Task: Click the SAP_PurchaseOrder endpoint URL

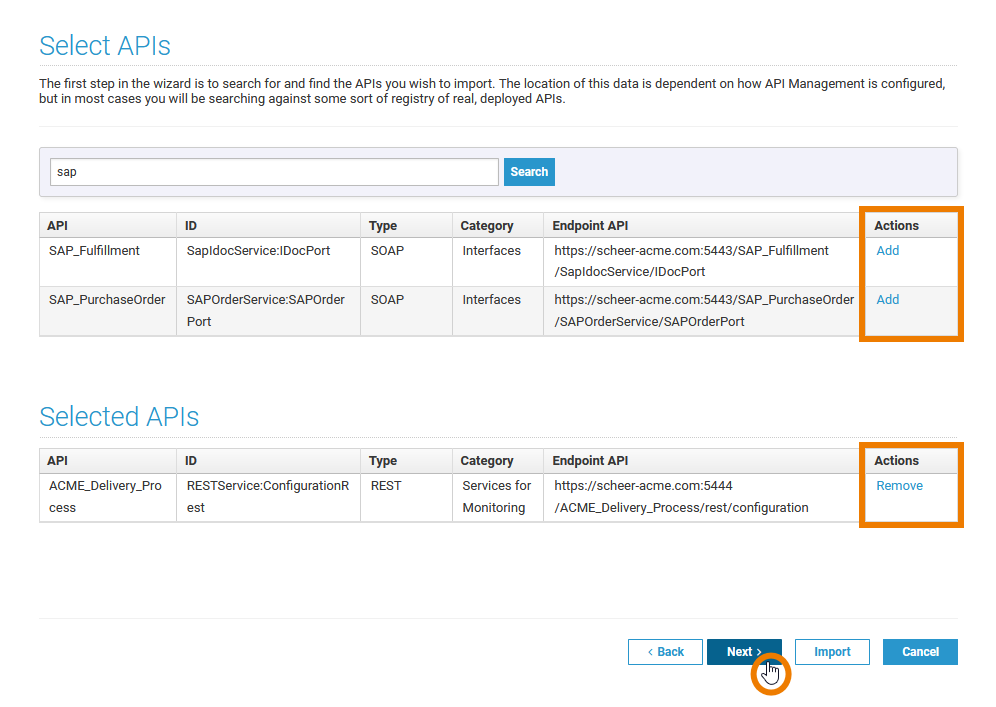Action: click(704, 310)
